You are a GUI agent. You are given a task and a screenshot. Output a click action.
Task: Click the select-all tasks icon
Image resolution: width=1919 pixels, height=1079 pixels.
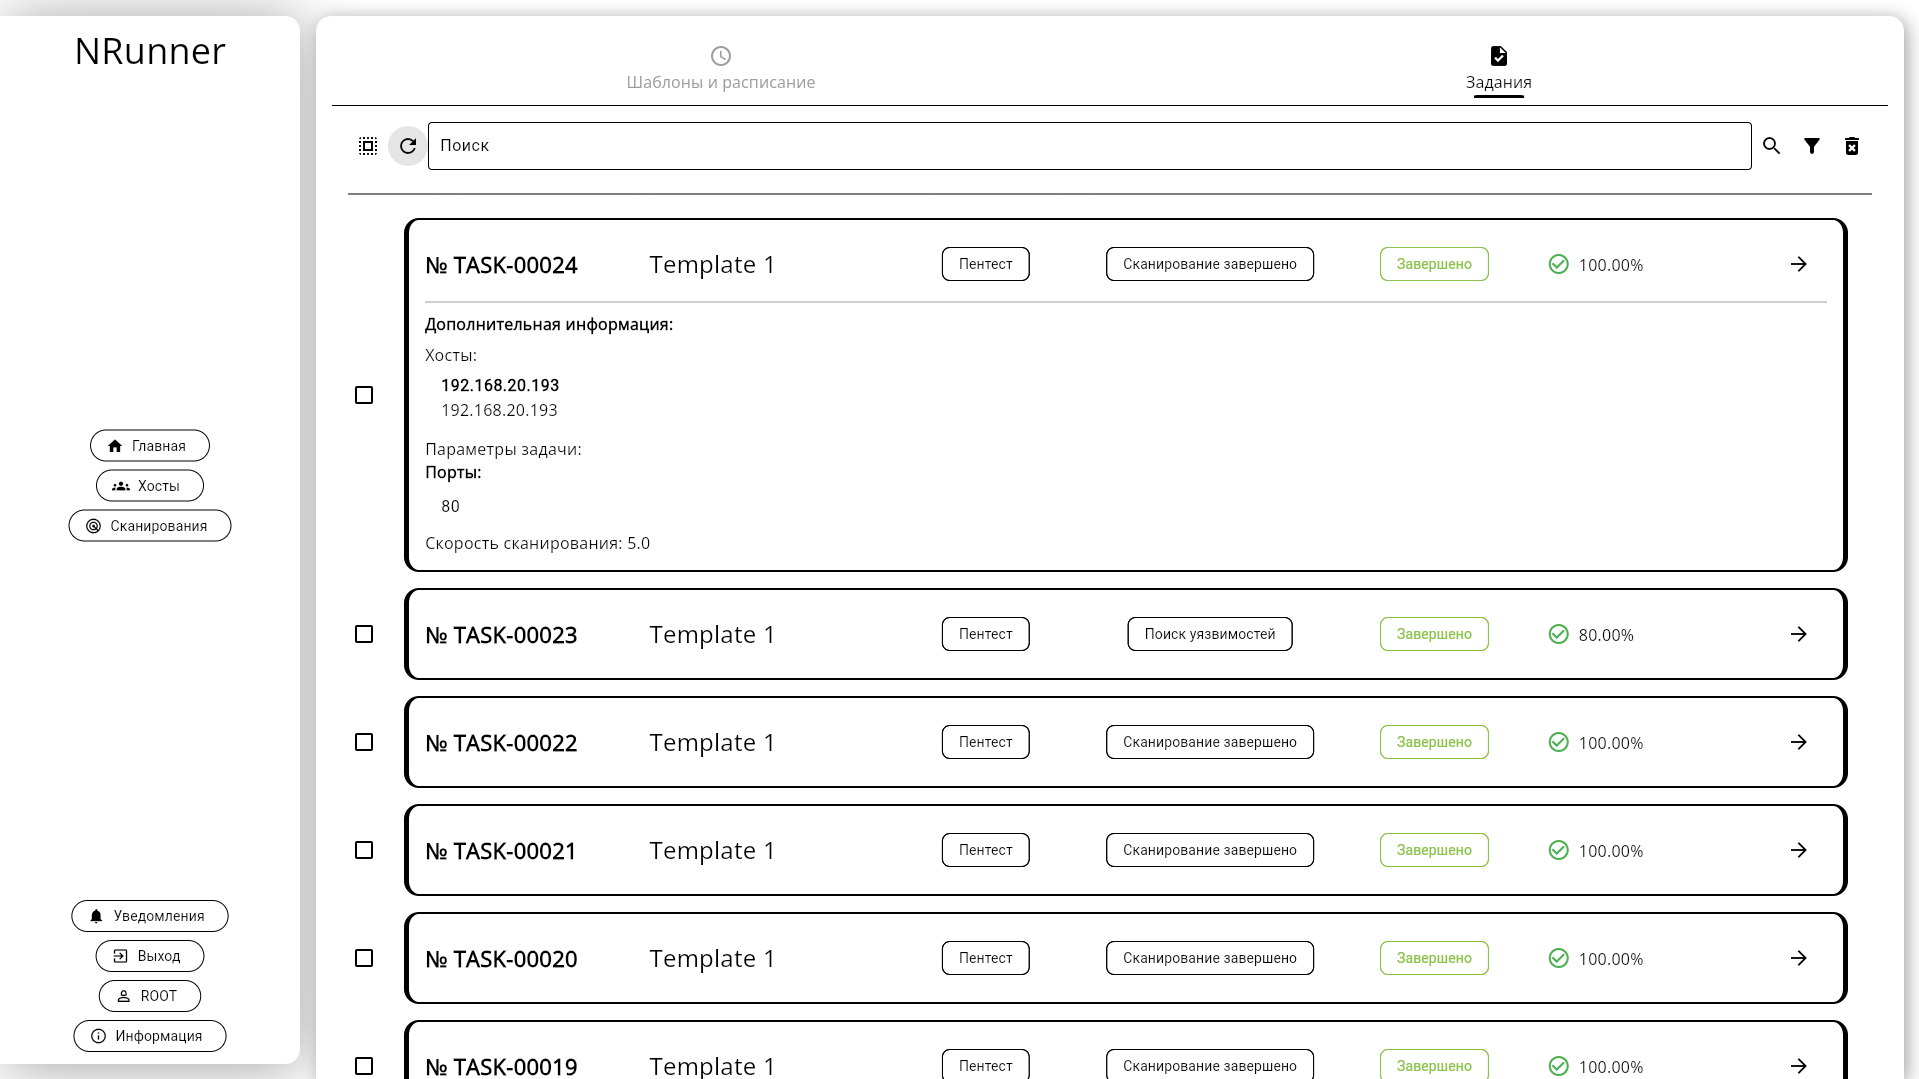pos(368,146)
